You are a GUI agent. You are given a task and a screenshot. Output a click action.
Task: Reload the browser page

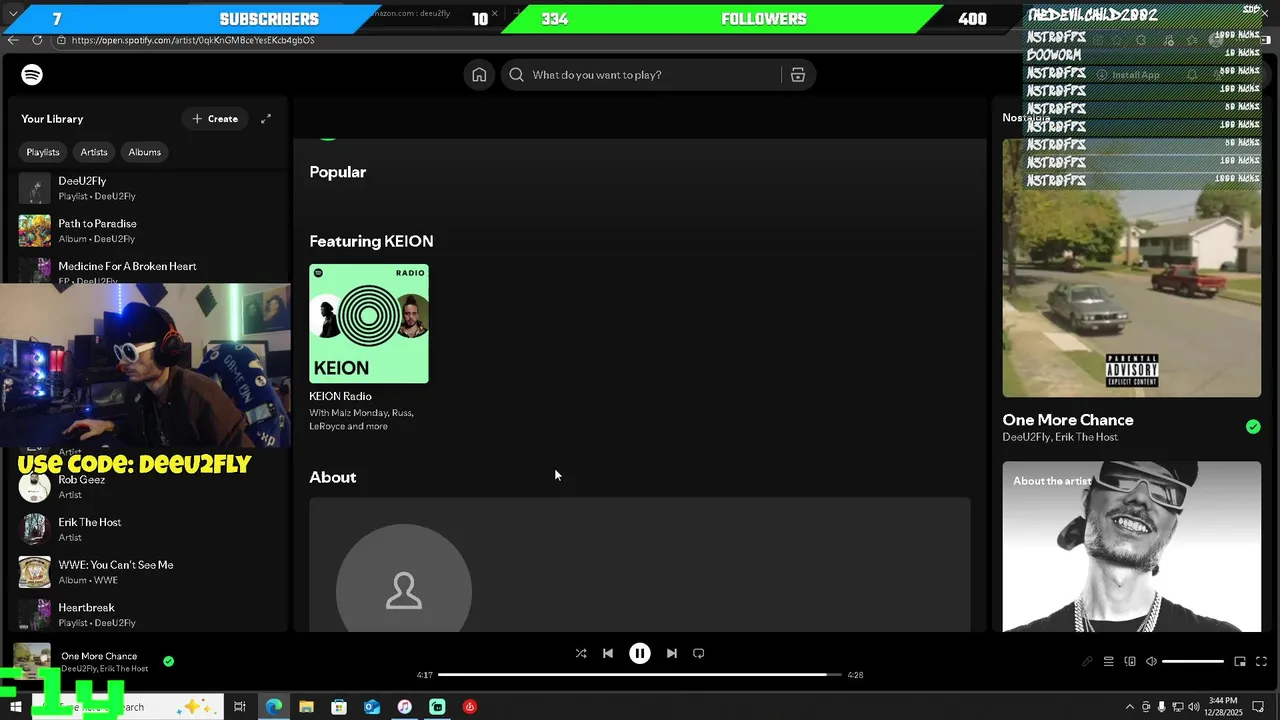pyautogui.click(x=37, y=40)
